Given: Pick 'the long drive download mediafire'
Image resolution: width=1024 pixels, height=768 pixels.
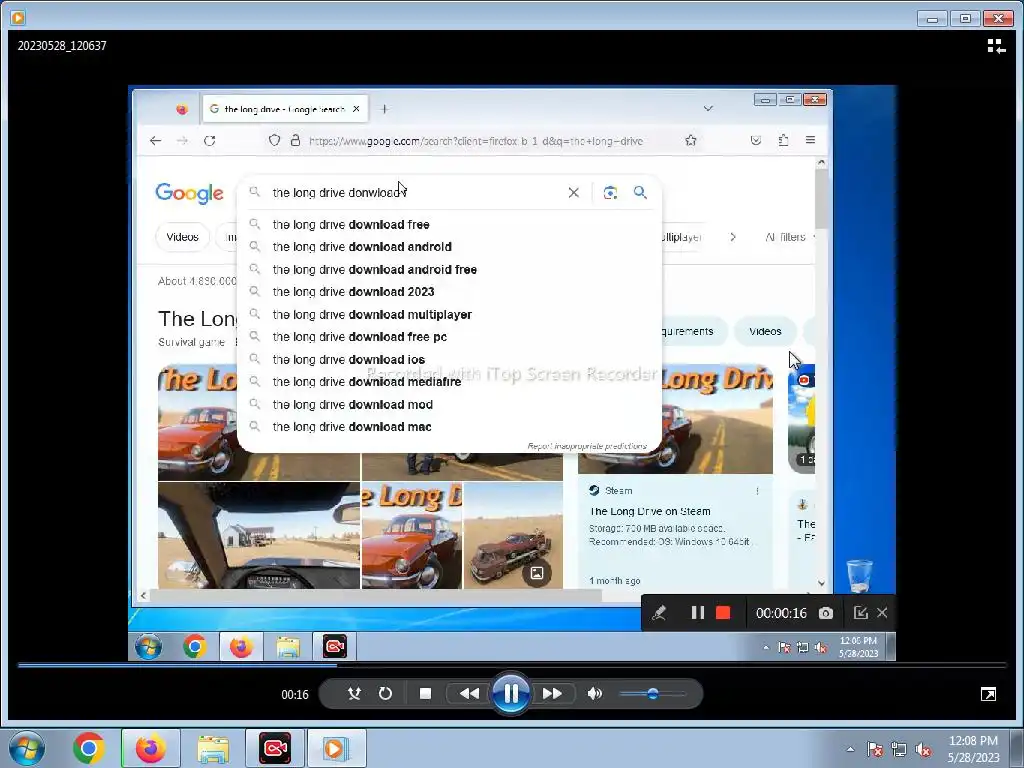Looking at the screenshot, I should (x=449, y=382).
